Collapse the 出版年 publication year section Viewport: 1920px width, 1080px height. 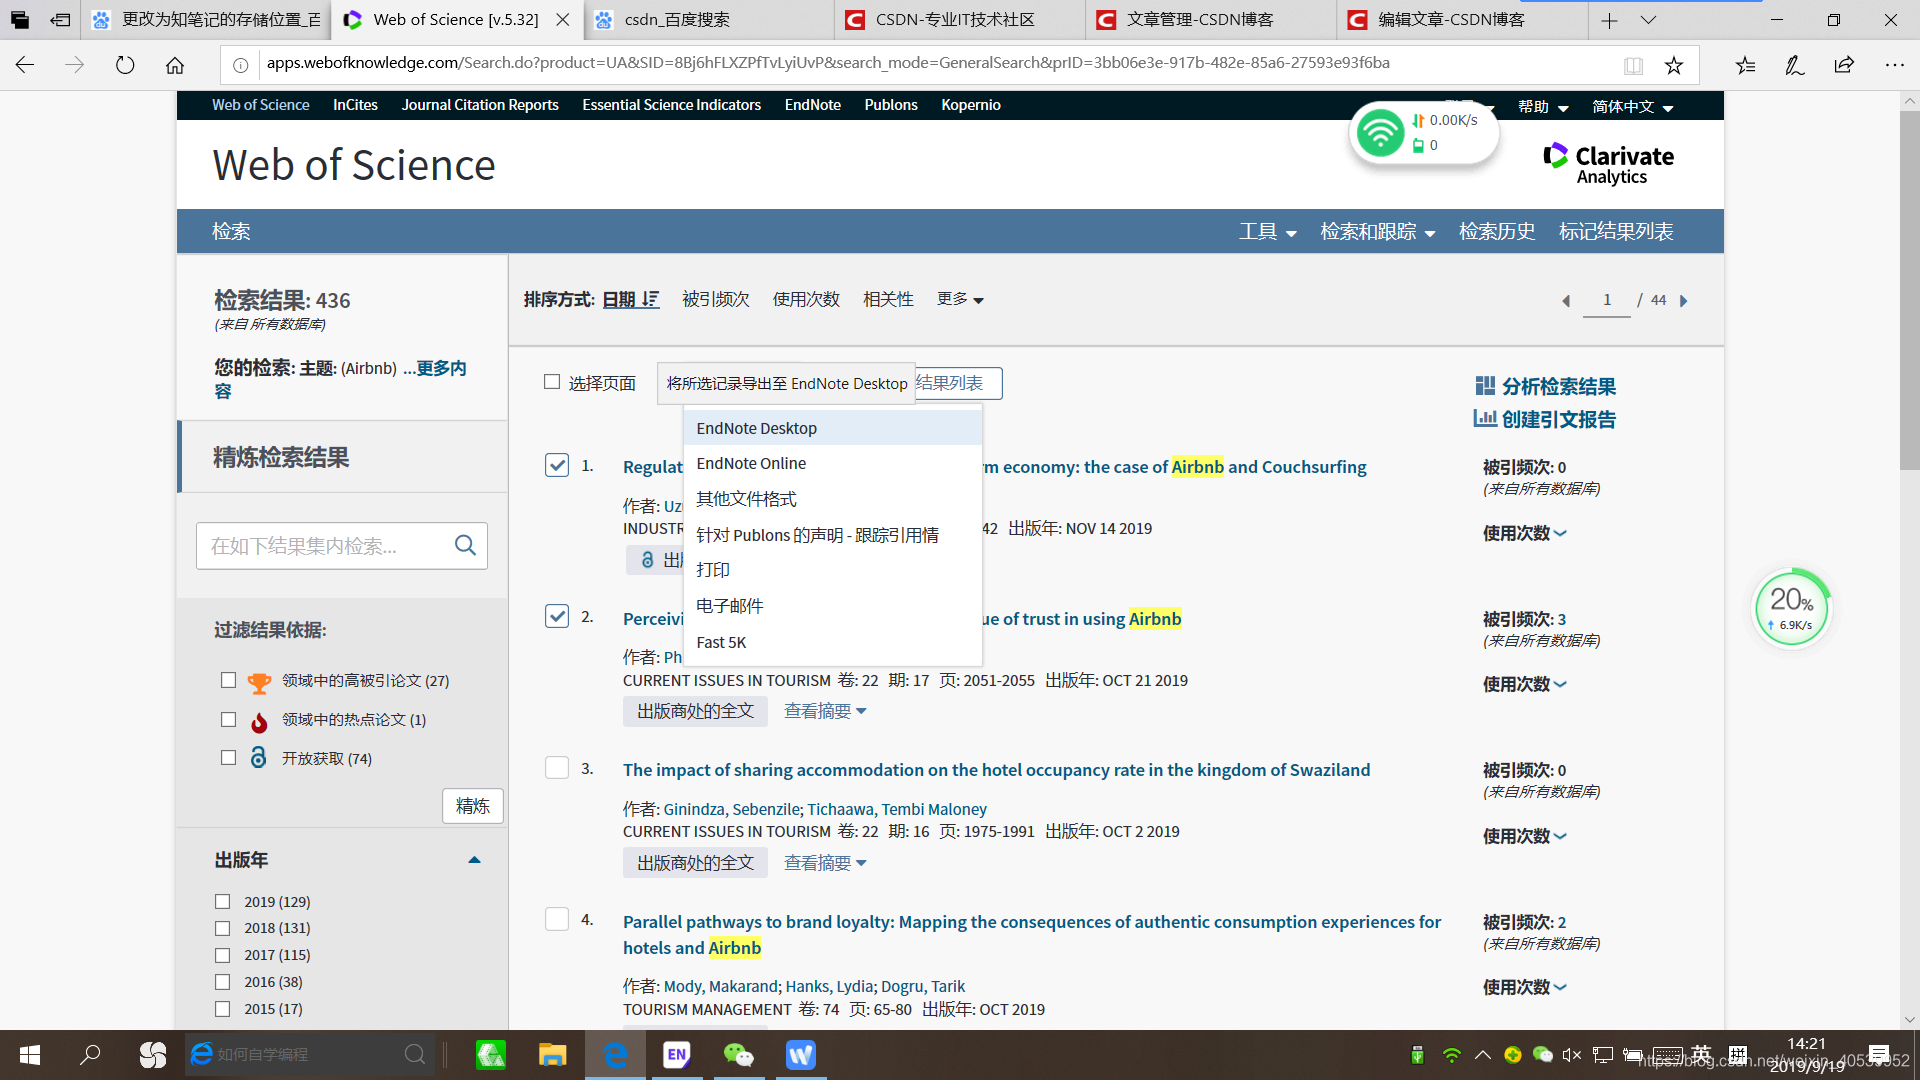[474, 860]
